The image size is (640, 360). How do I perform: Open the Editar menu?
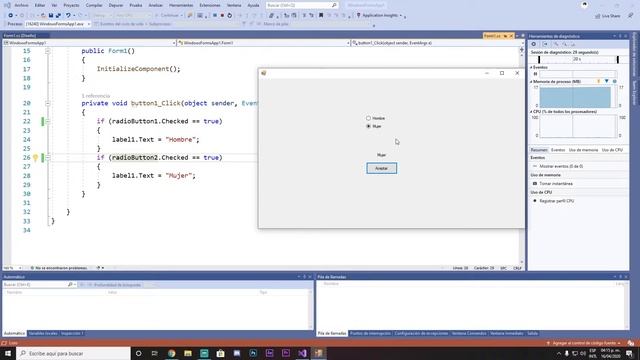[x=40, y=5]
